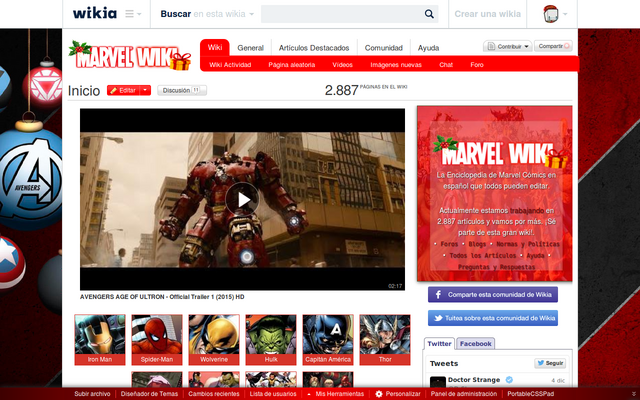View Imágenes nuevas

coord(396,64)
